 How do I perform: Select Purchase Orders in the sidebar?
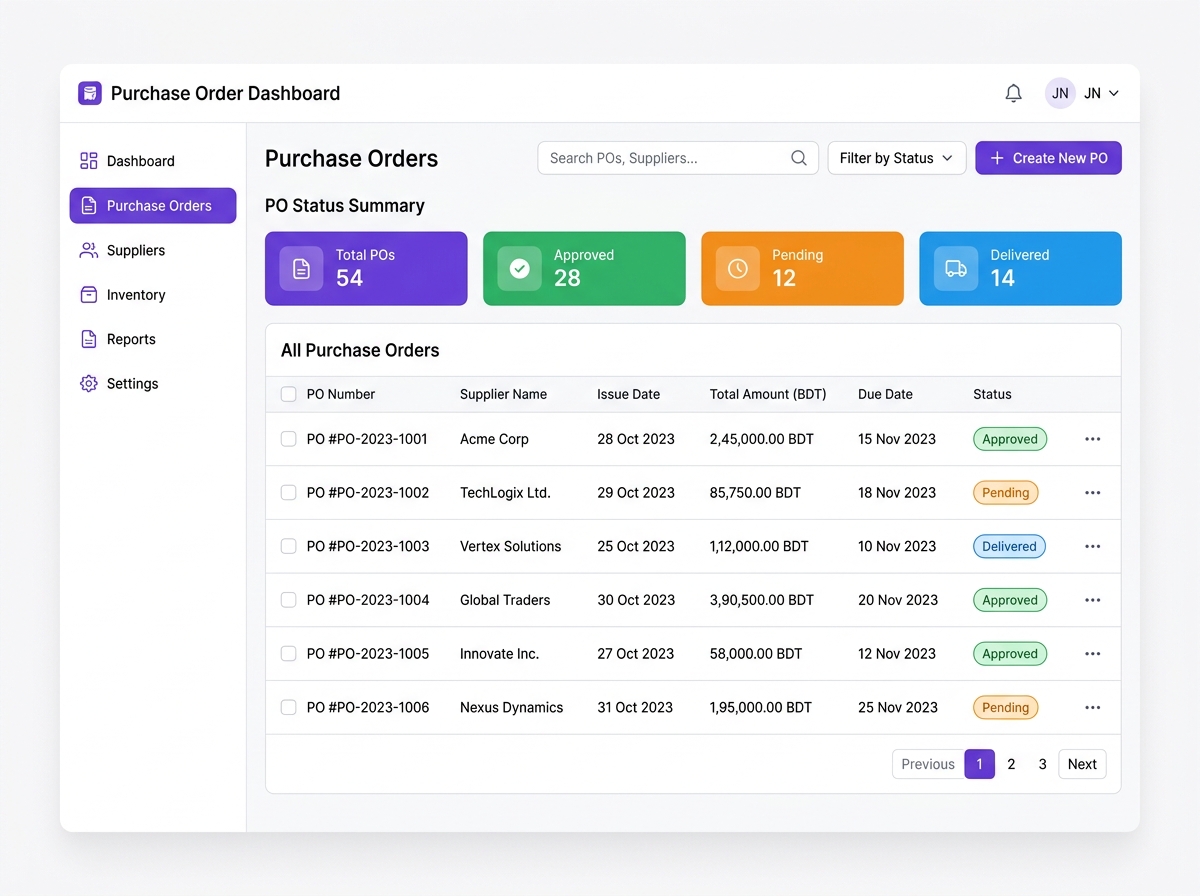153,206
